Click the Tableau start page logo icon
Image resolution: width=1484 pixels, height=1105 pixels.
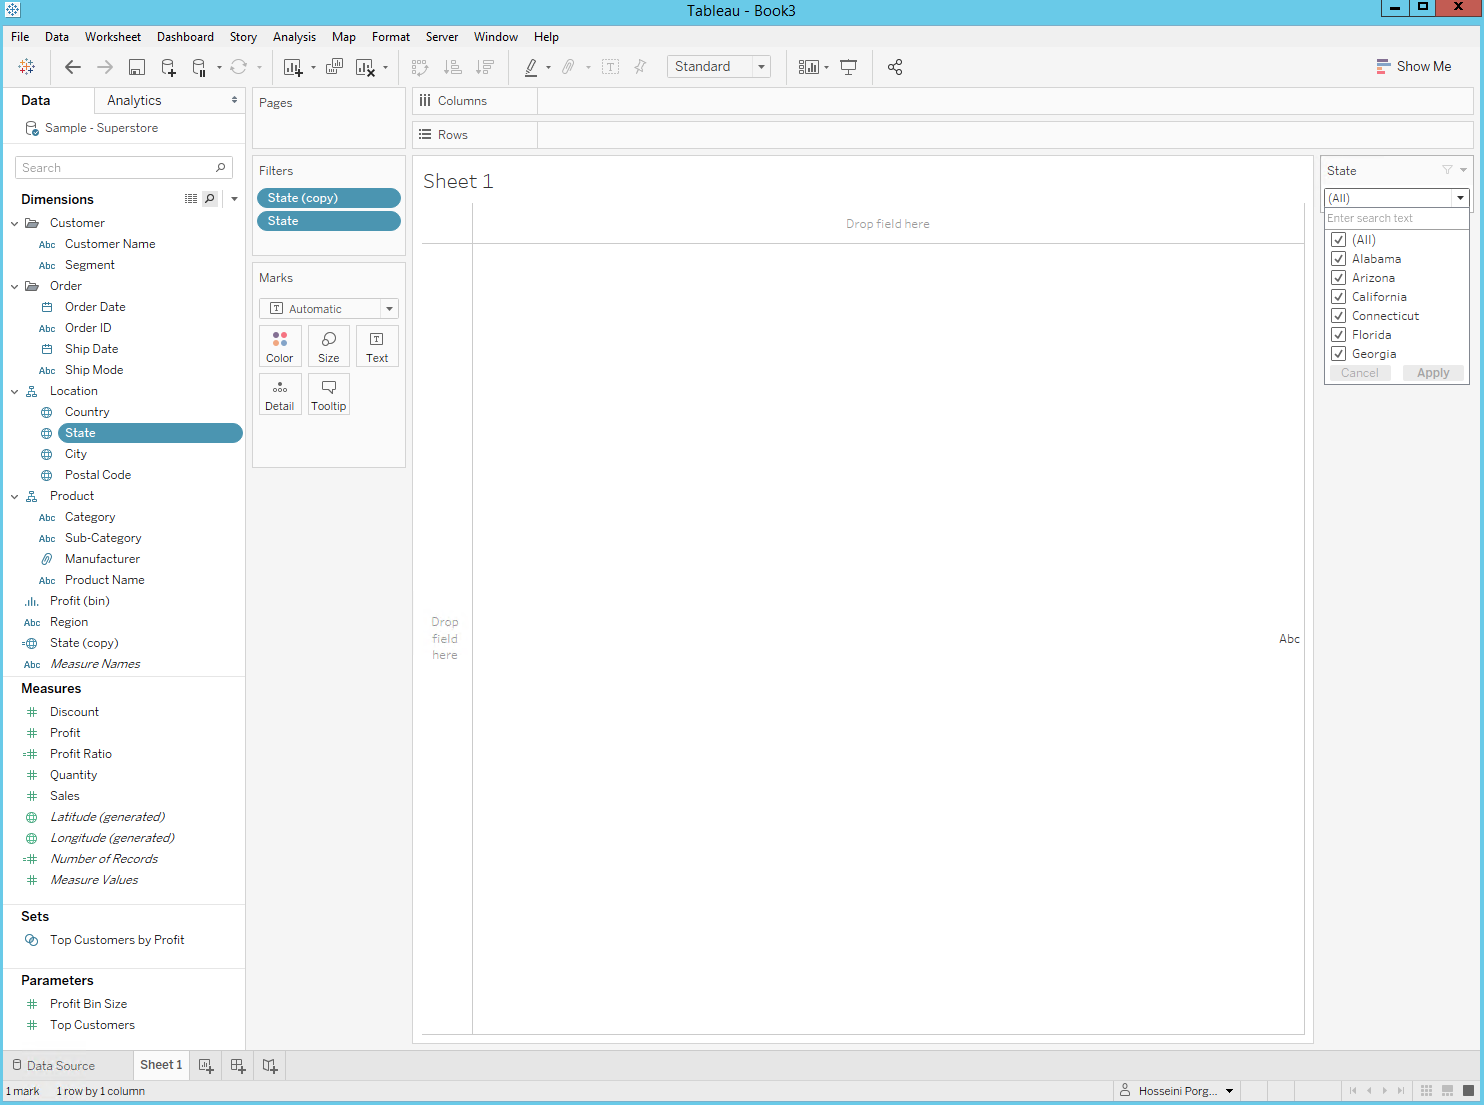(x=27, y=67)
